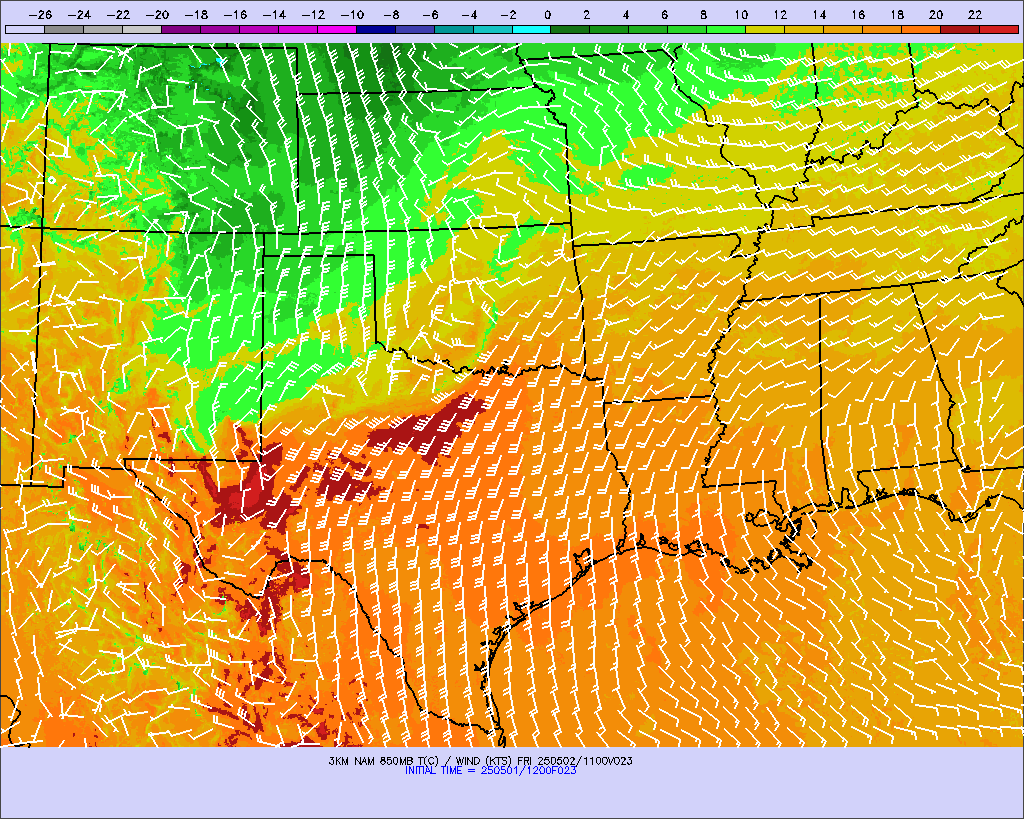The height and width of the screenshot is (819, 1024).
Task: Pick the dark red swatch between 20 and 22
Action: click(960, 29)
